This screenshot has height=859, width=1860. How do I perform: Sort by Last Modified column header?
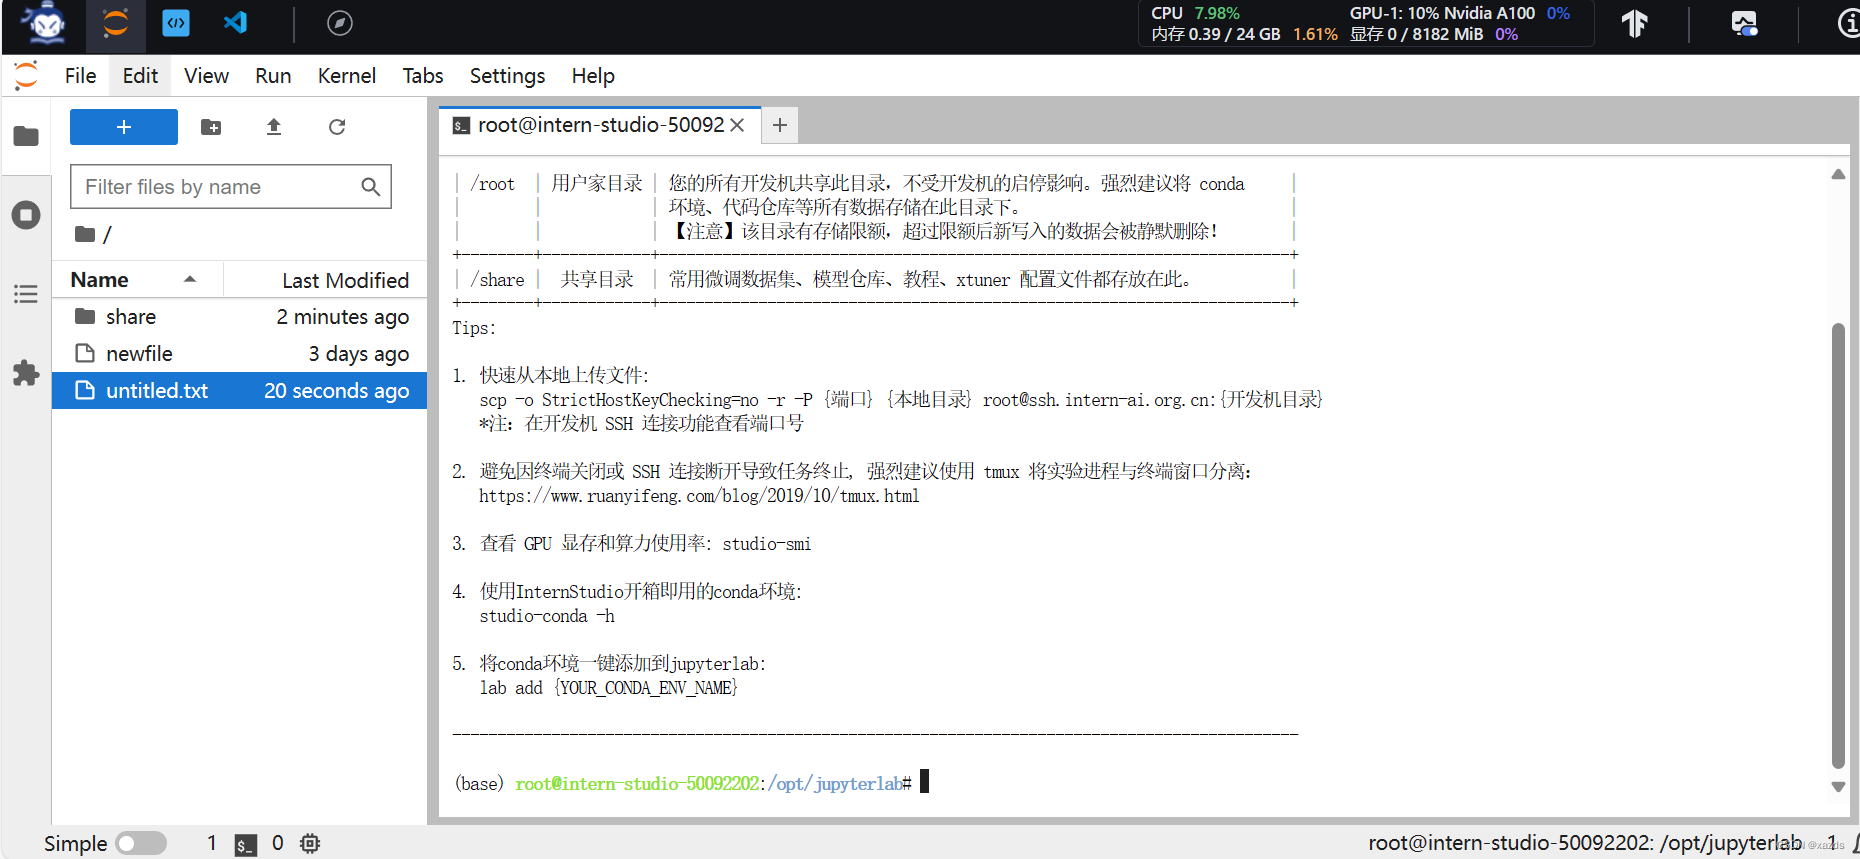pos(345,280)
